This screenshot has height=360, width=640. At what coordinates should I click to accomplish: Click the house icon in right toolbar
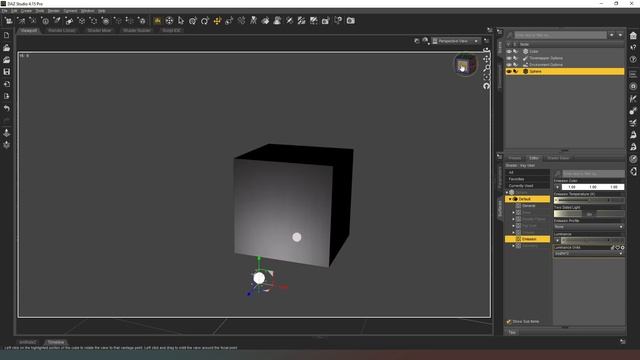(633, 36)
